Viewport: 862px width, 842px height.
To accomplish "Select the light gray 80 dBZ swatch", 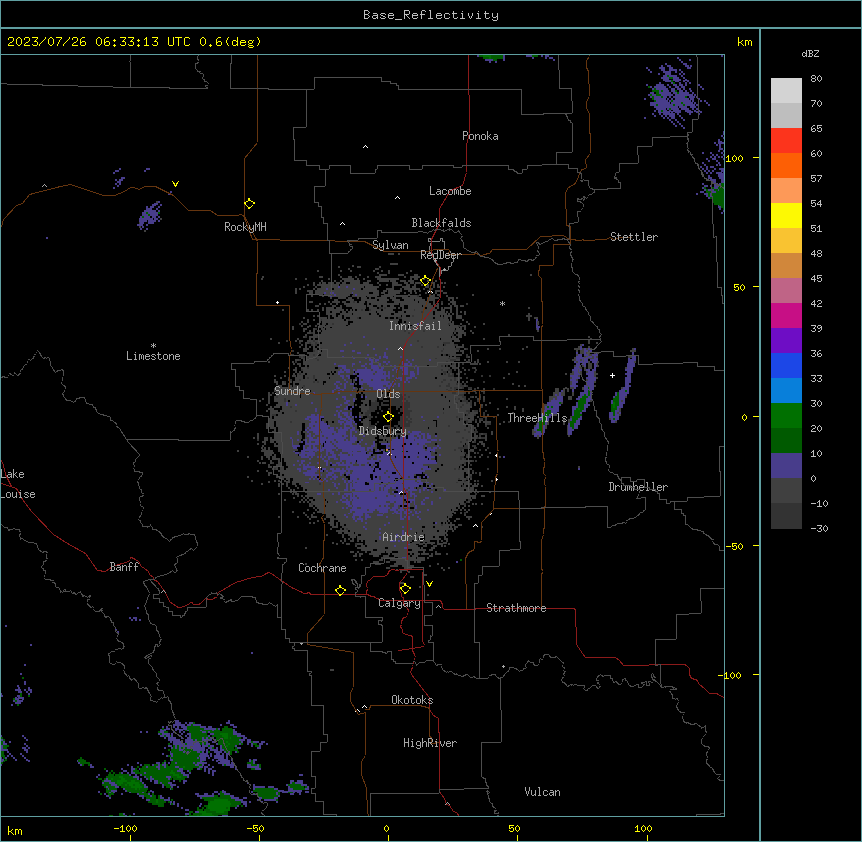I will click(x=786, y=91).
